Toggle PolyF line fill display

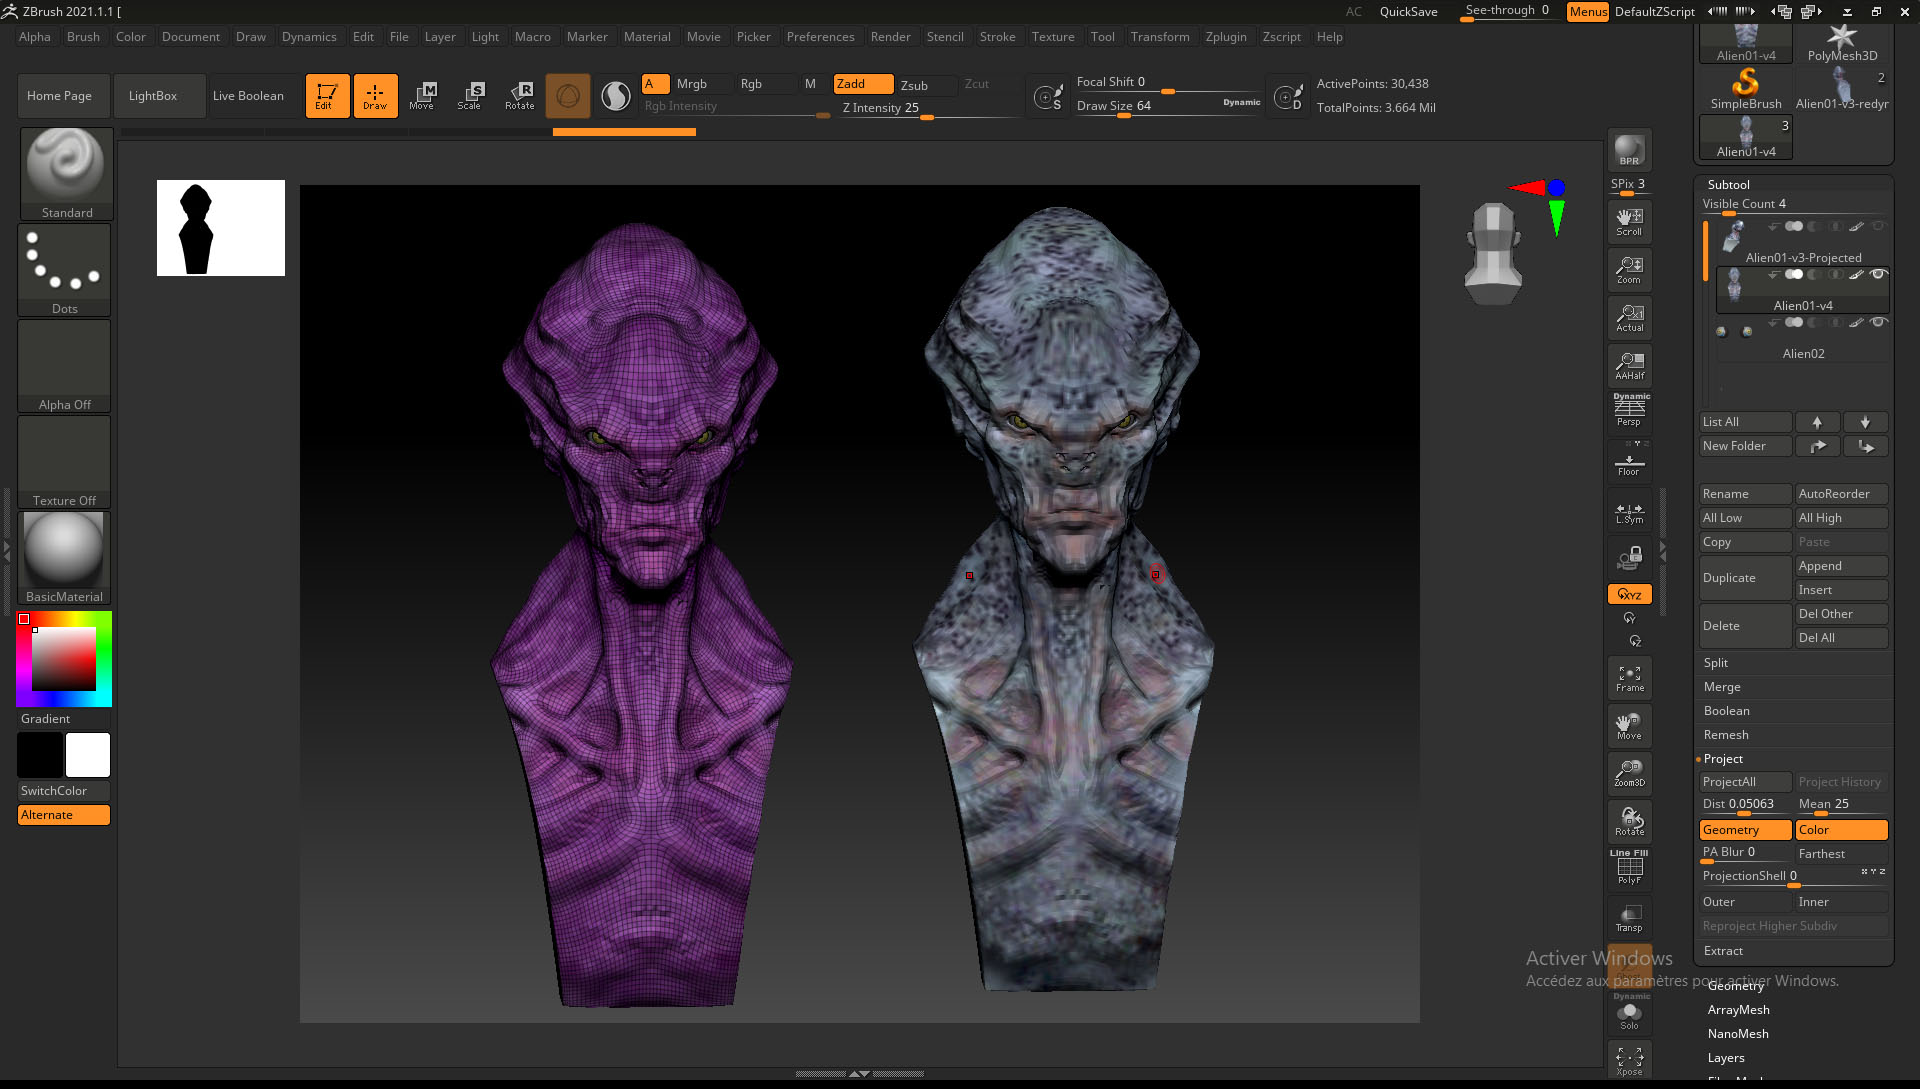coord(1629,867)
